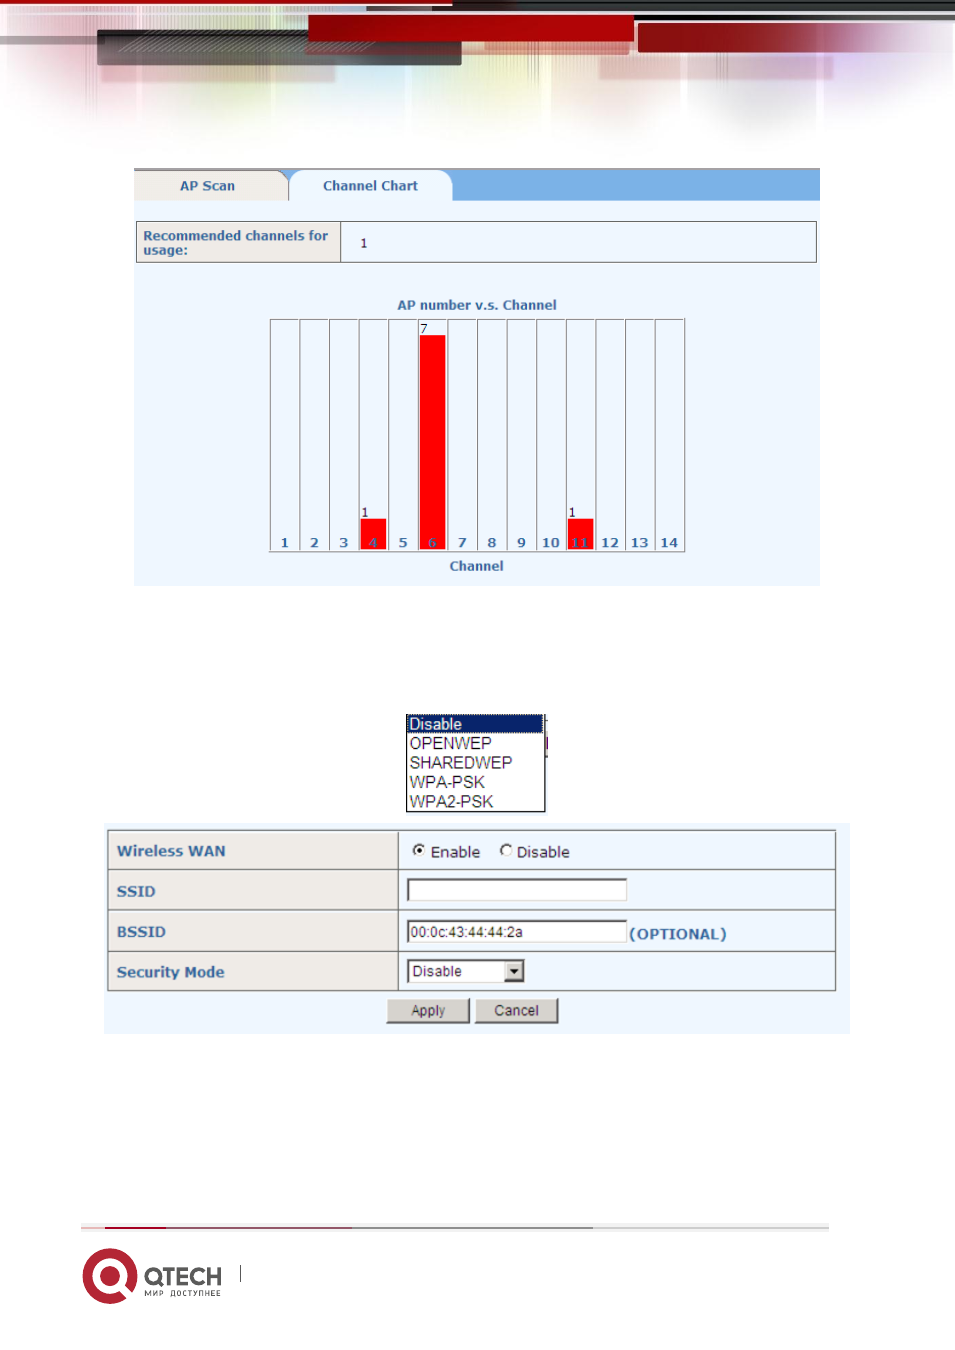
Task: Click channel label 12 on chart axis
Action: 610,543
